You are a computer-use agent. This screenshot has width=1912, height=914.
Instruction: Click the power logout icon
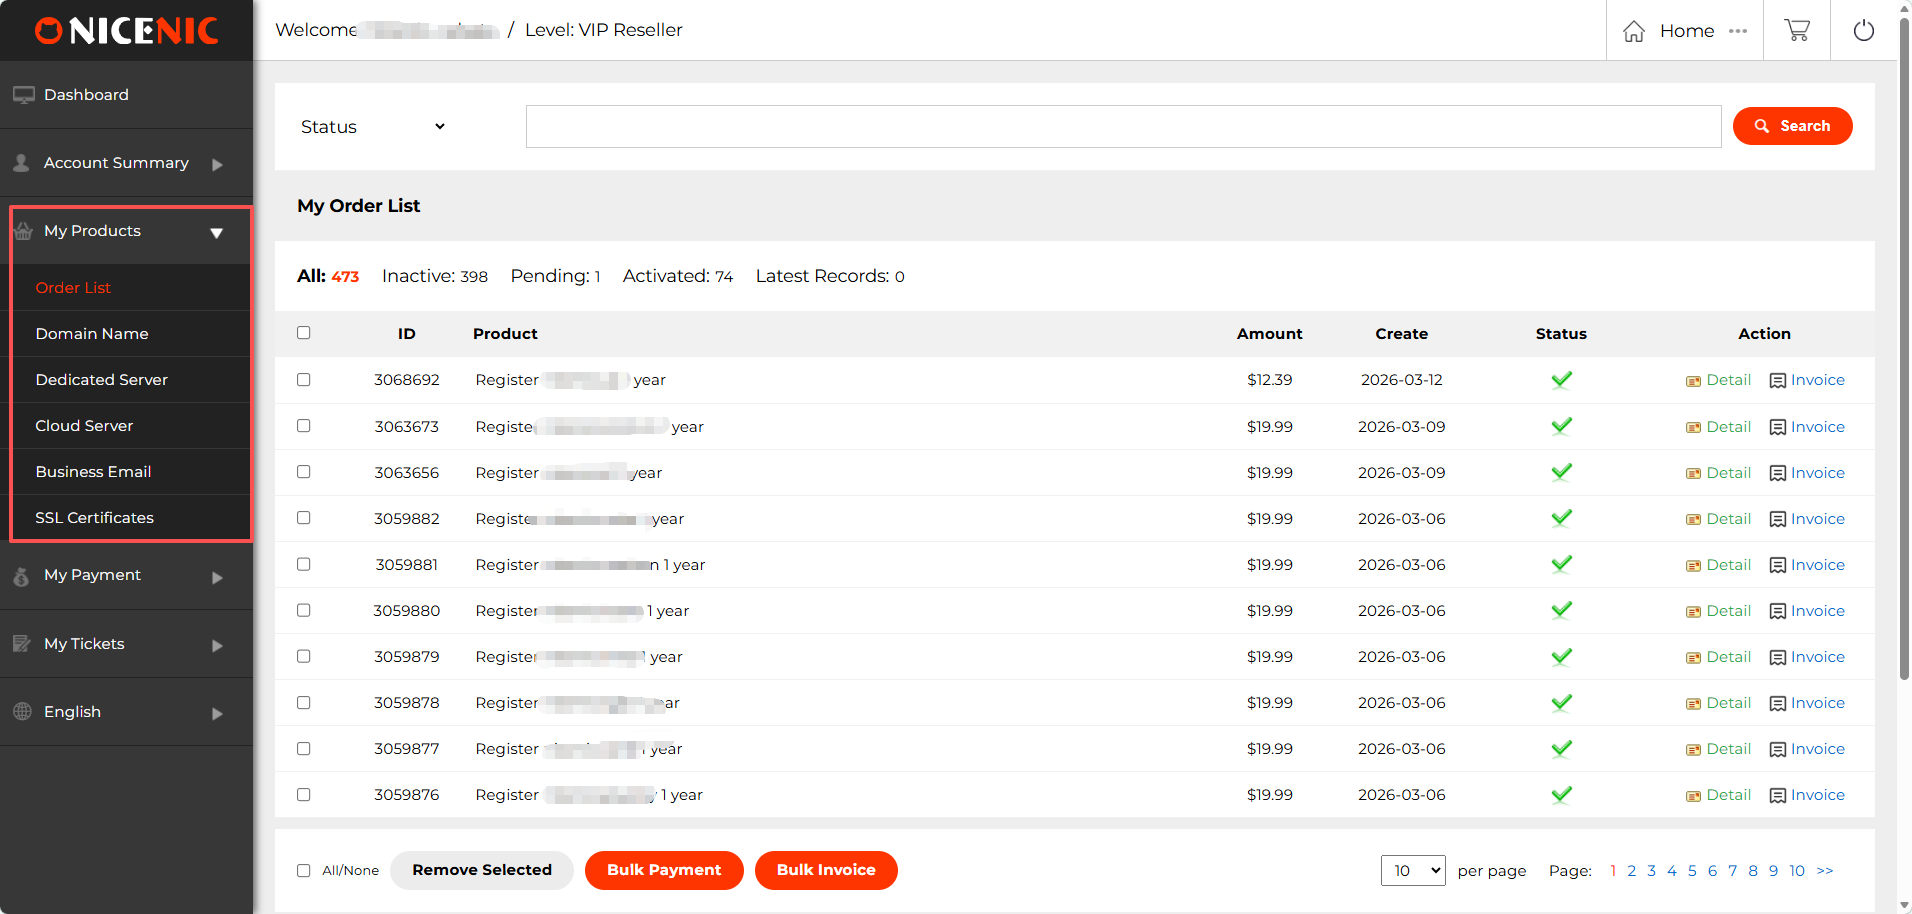click(1863, 30)
